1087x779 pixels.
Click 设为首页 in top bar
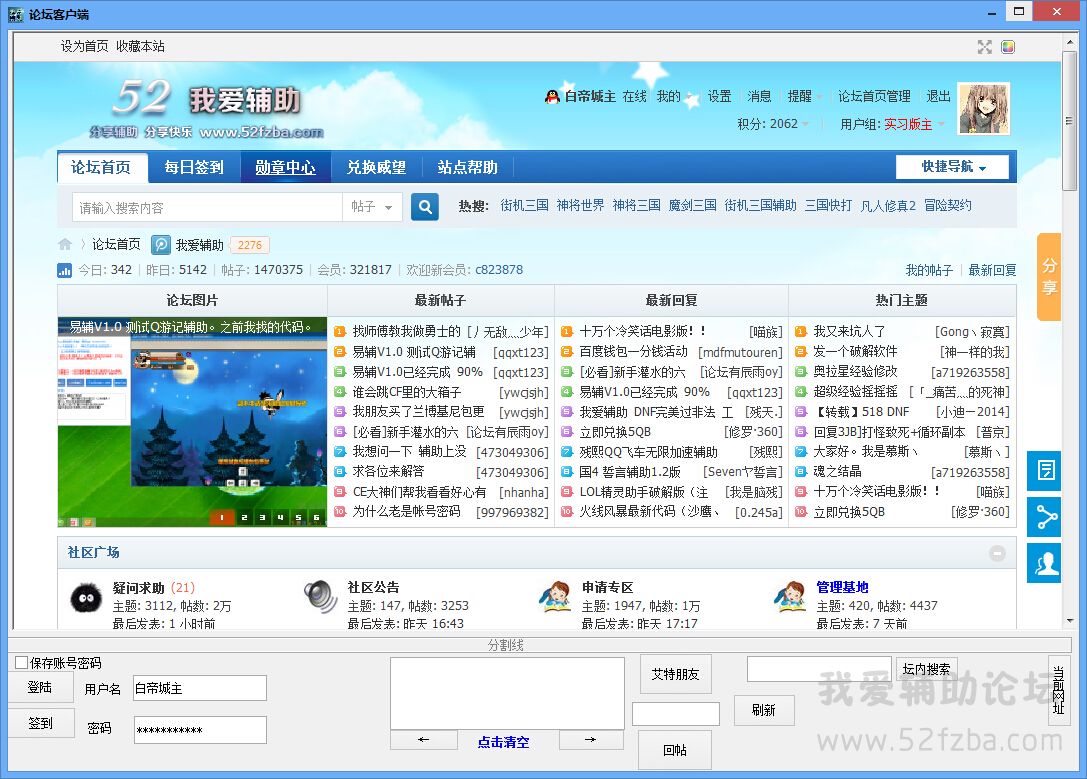click(x=85, y=46)
